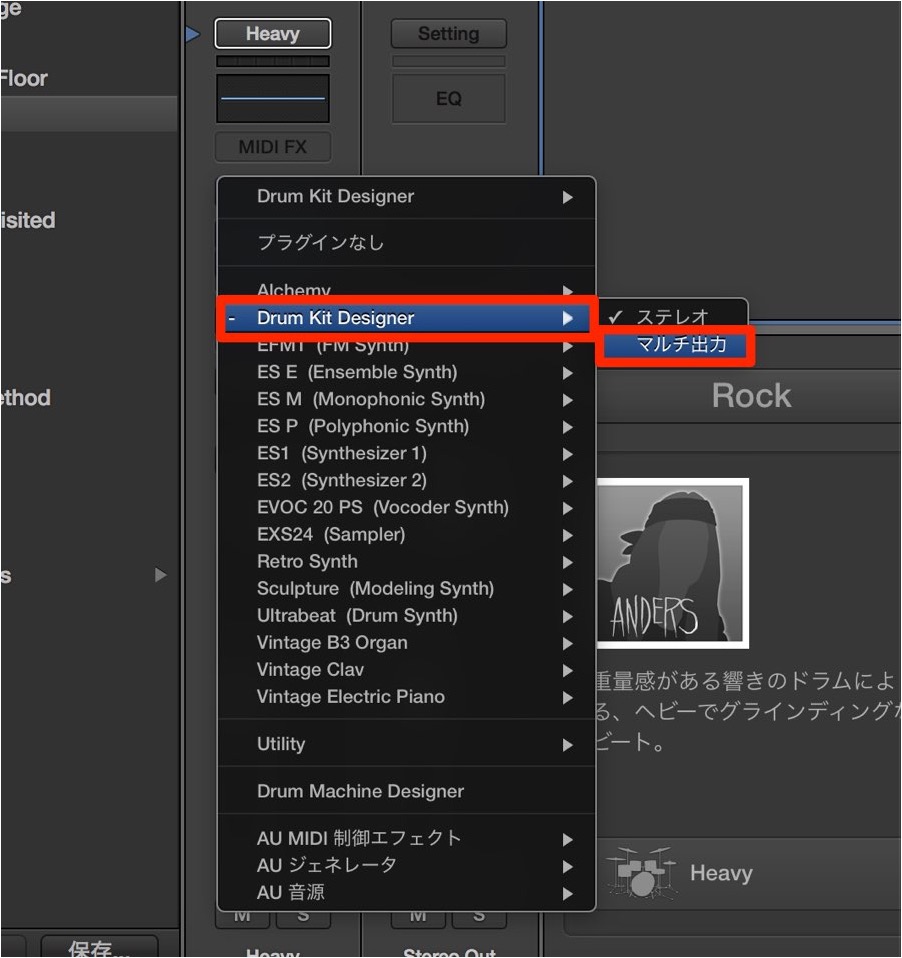Open AU ジェネレータ entry
This screenshot has width=902, height=958.
(406, 865)
